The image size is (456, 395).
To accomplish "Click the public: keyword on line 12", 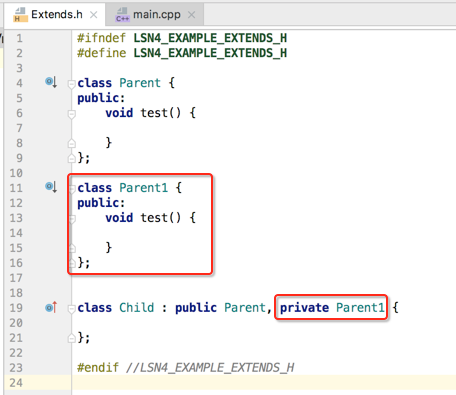I will click(x=101, y=203).
